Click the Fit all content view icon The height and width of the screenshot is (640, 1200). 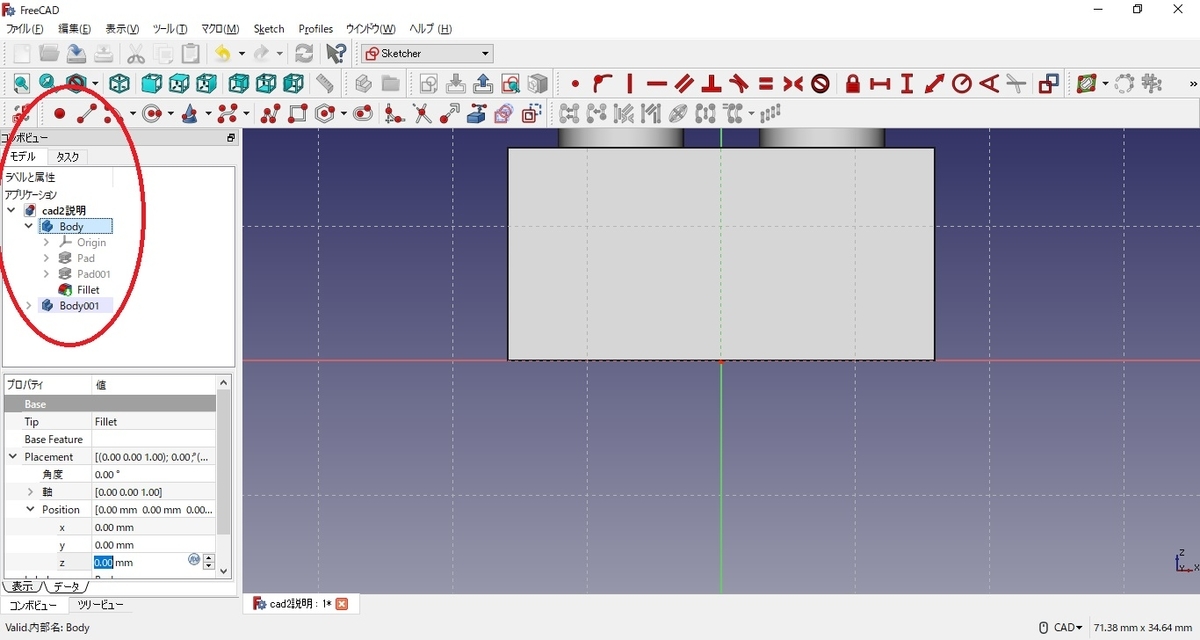[x=21, y=83]
